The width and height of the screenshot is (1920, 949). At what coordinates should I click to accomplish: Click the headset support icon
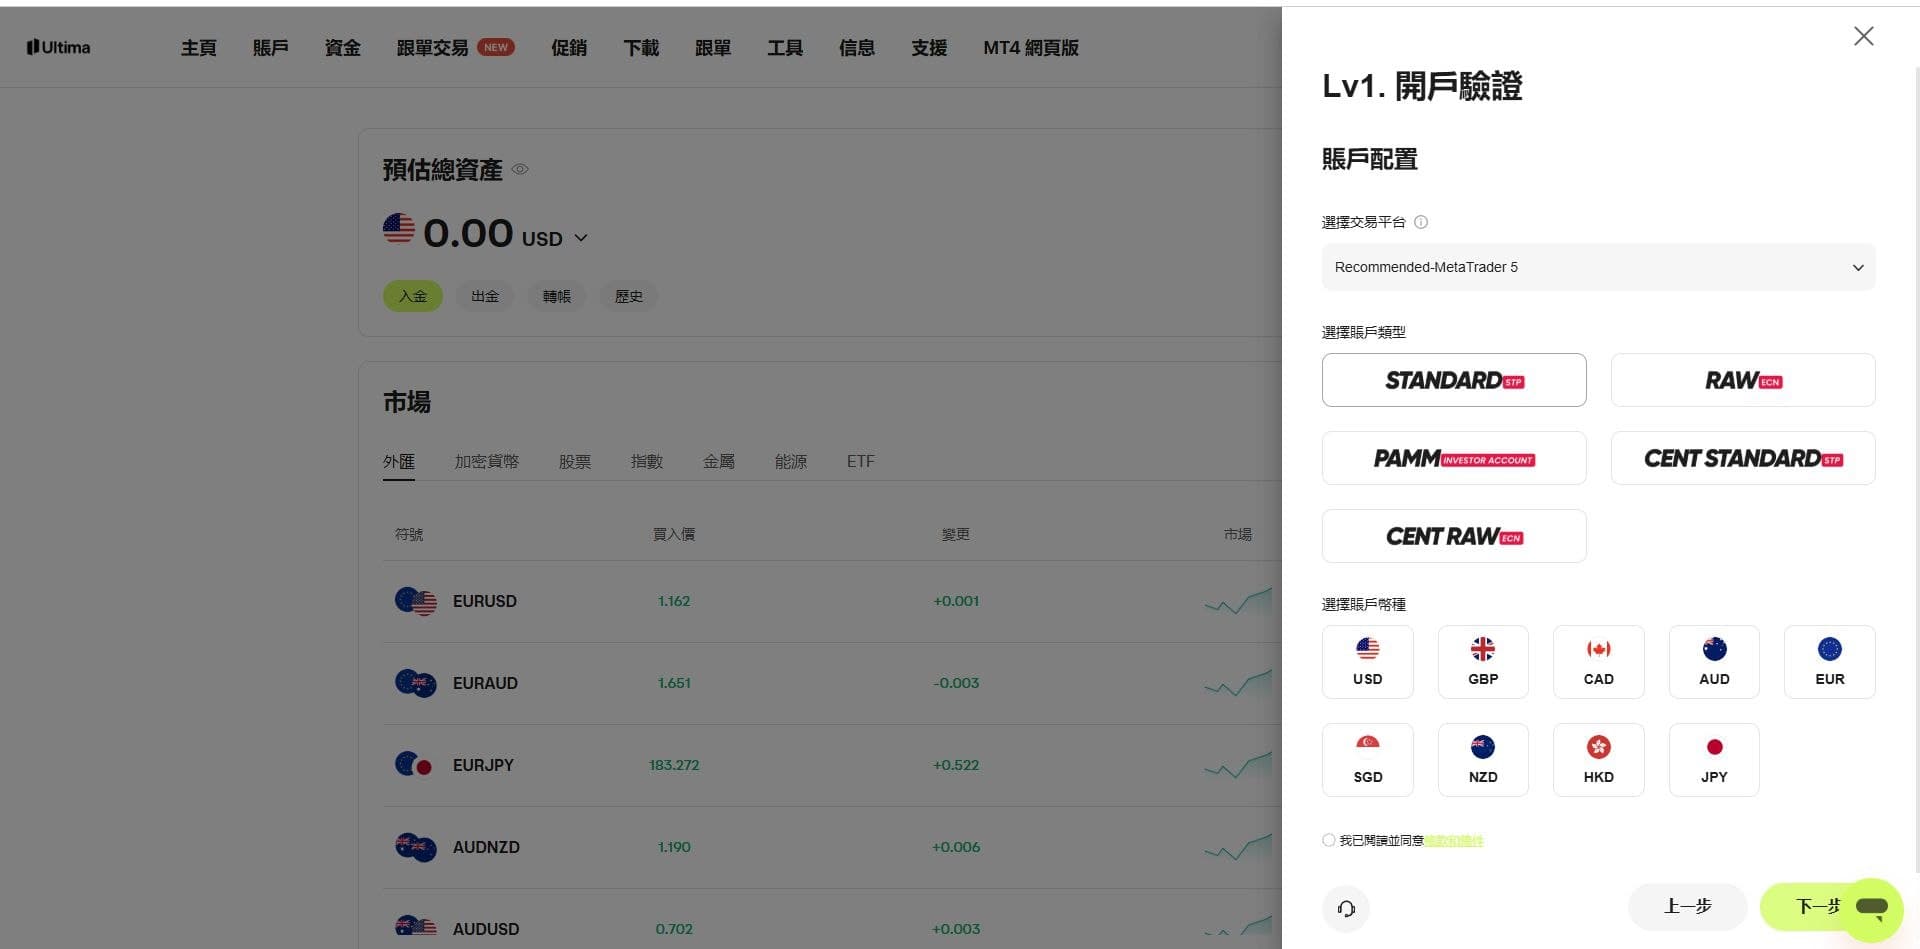click(1346, 908)
